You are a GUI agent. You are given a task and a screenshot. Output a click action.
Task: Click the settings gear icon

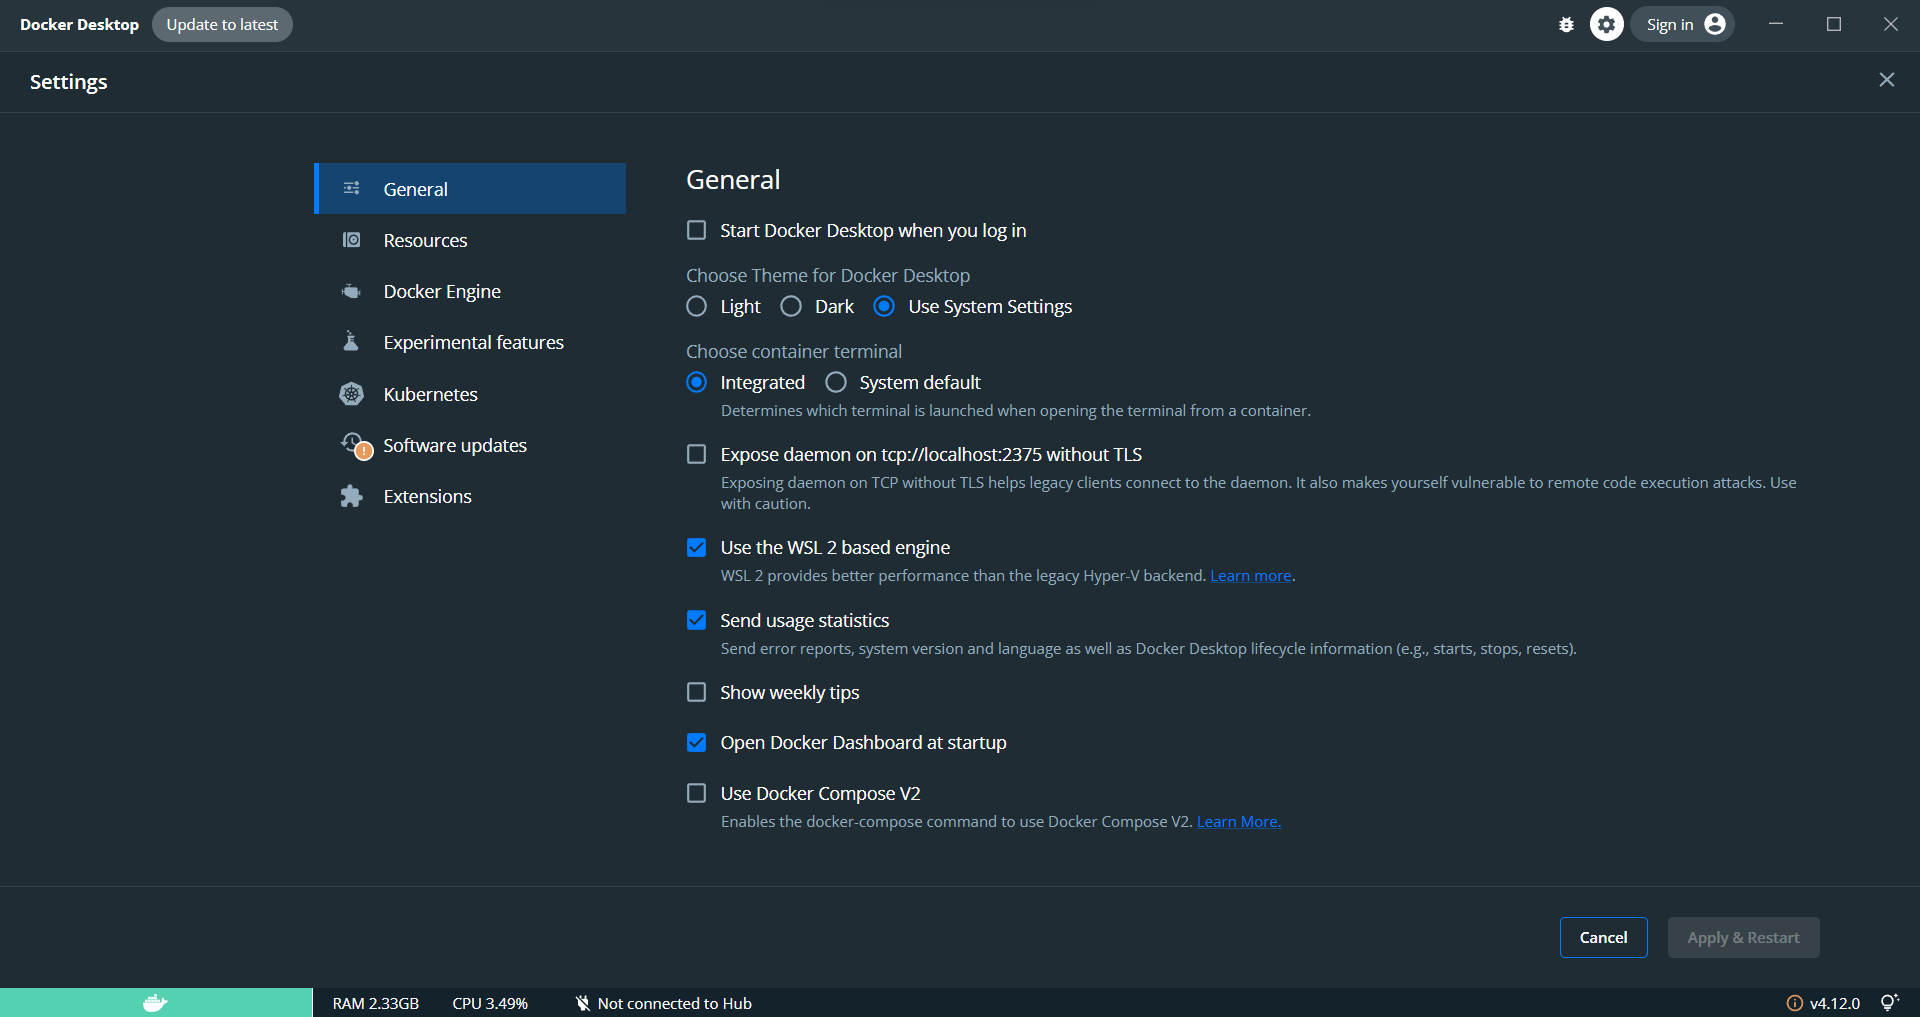pyautogui.click(x=1607, y=24)
